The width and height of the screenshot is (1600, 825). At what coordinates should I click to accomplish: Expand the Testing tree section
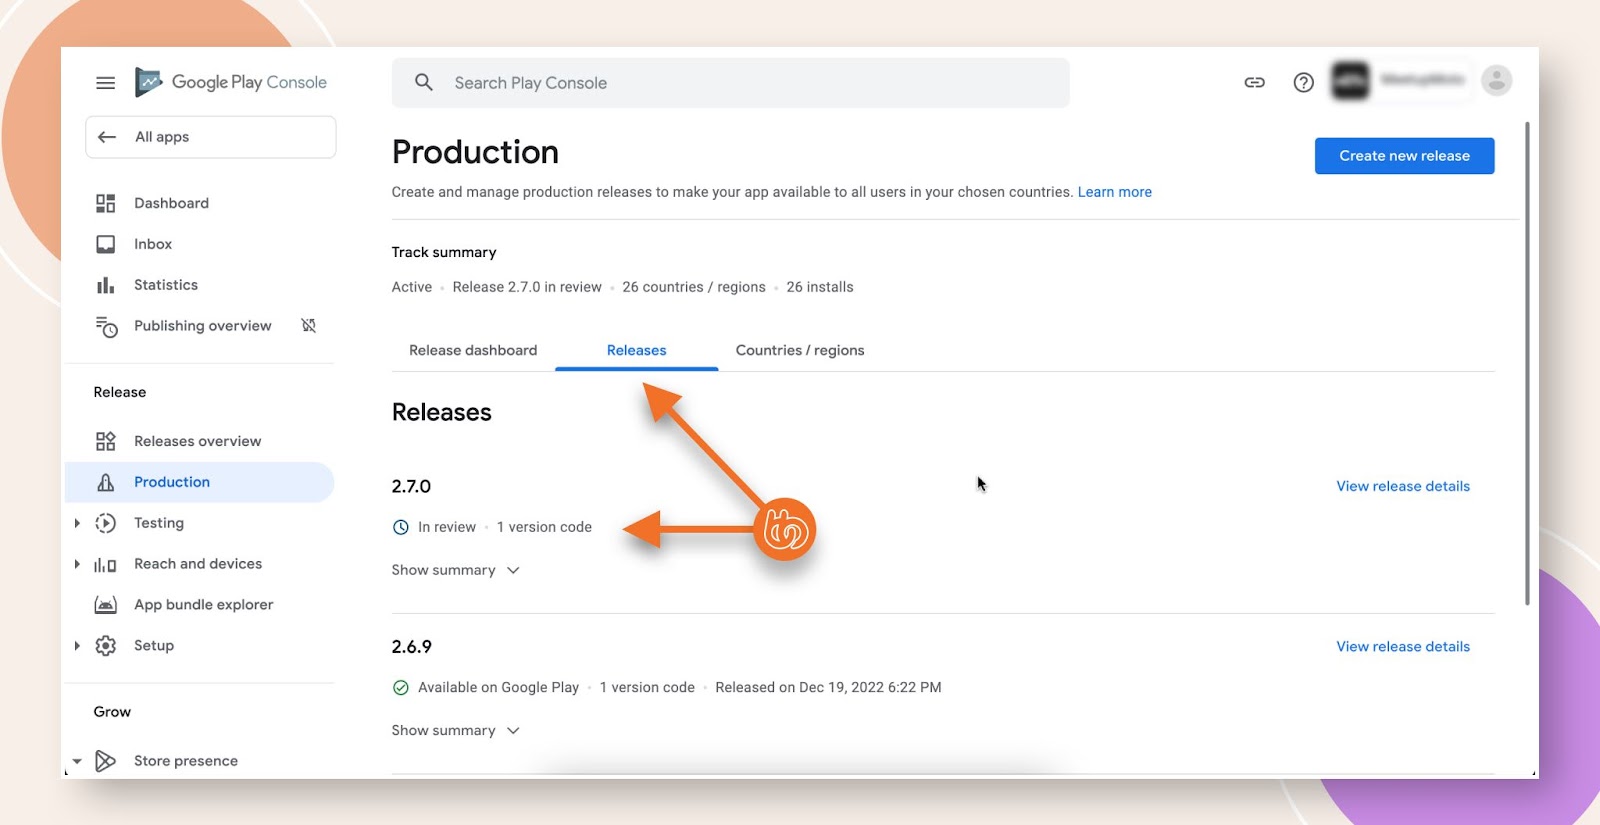pos(77,523)
